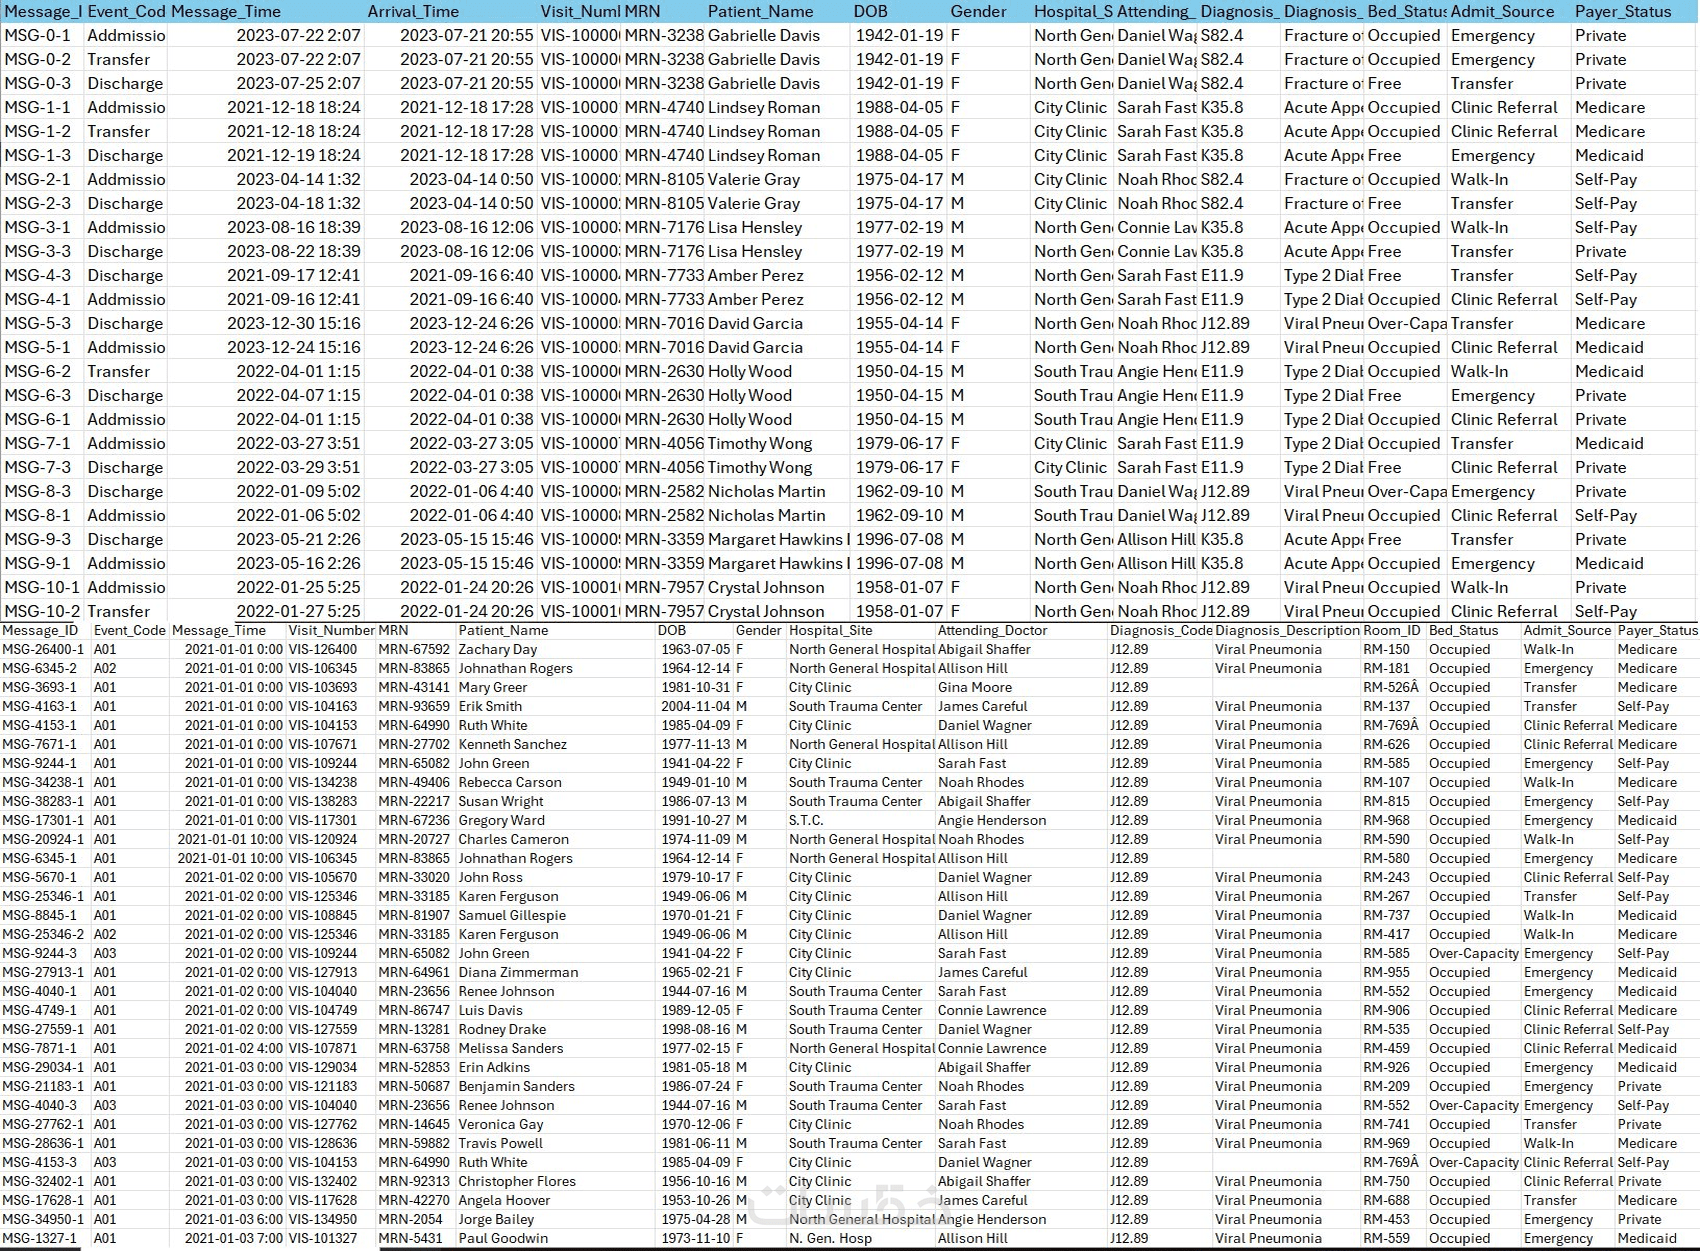The width and height of the screenshot is (1700, 1251).
Task: Click room cell RM-150
Action: tap(1386, 649)
